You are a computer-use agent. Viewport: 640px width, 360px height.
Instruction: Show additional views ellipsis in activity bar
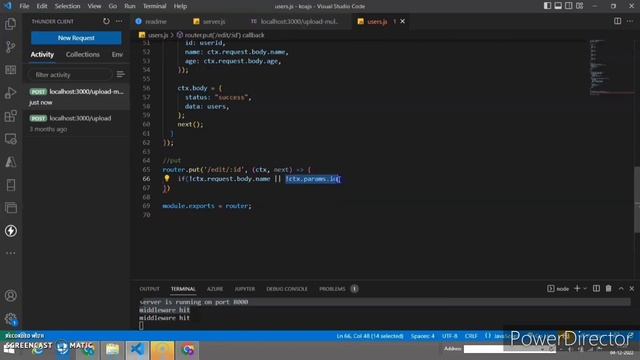pyautogui.click(x=11, y=253)
